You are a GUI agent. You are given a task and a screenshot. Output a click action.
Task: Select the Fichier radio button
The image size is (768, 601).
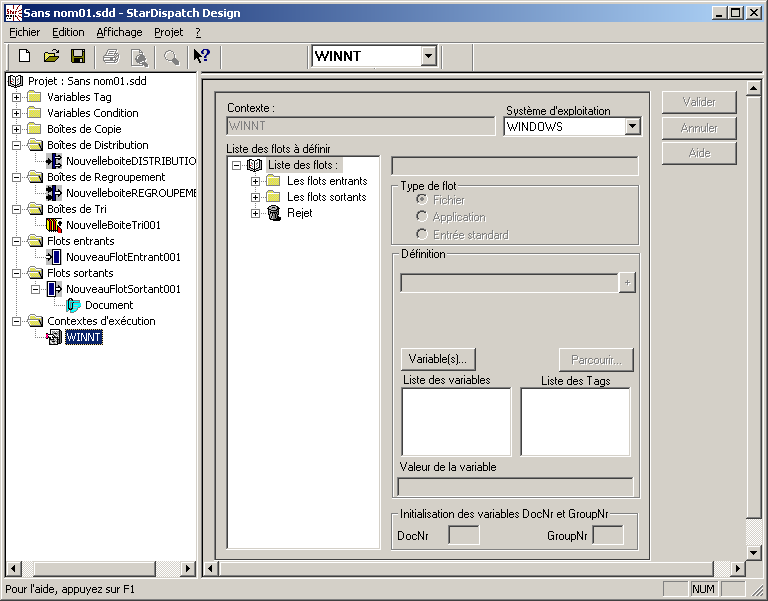click(x=422, y=200)
